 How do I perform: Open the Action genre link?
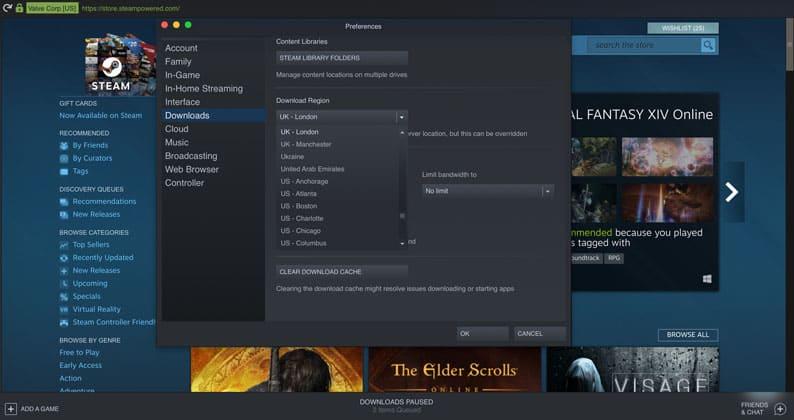70,378
